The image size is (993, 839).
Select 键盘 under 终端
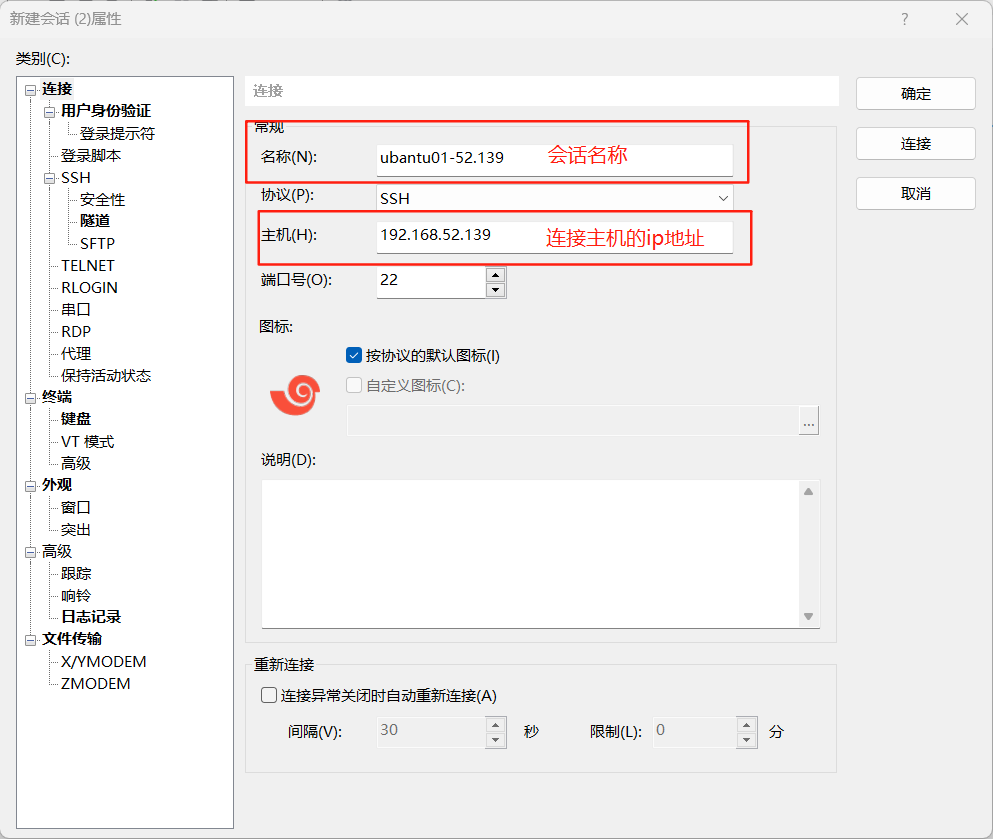coord(76,419)
